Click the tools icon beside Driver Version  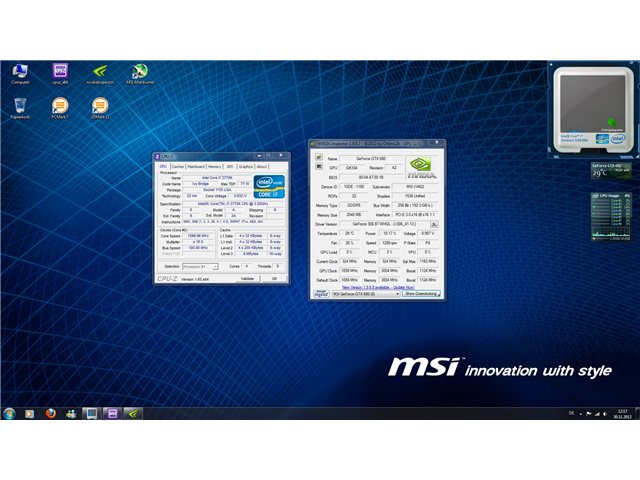coord(434,224)
